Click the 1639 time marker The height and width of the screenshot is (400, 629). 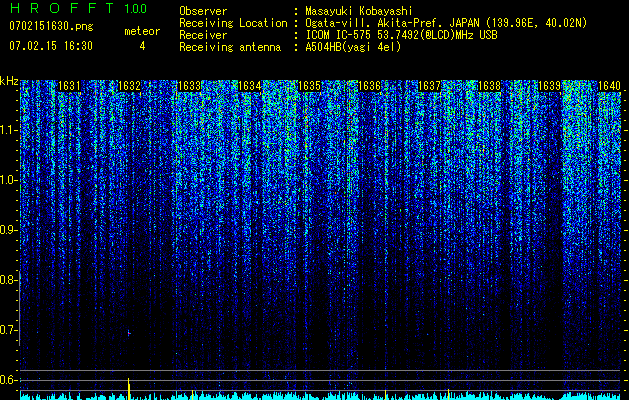click(550, 86)
